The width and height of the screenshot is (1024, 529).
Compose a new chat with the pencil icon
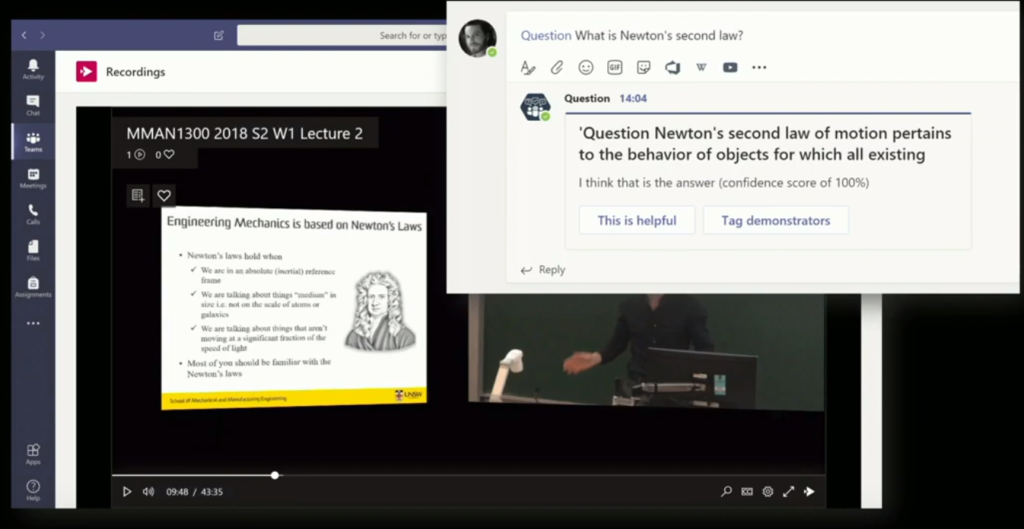tap(219, 35)
